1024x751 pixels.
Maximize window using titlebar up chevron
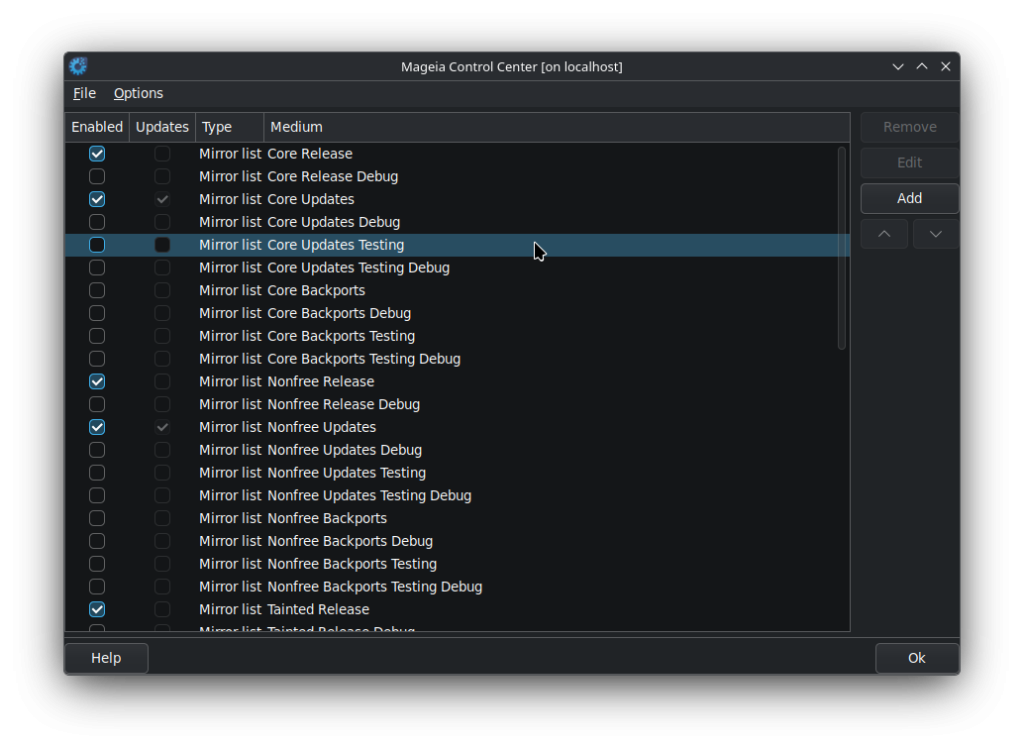pos(921,67)
